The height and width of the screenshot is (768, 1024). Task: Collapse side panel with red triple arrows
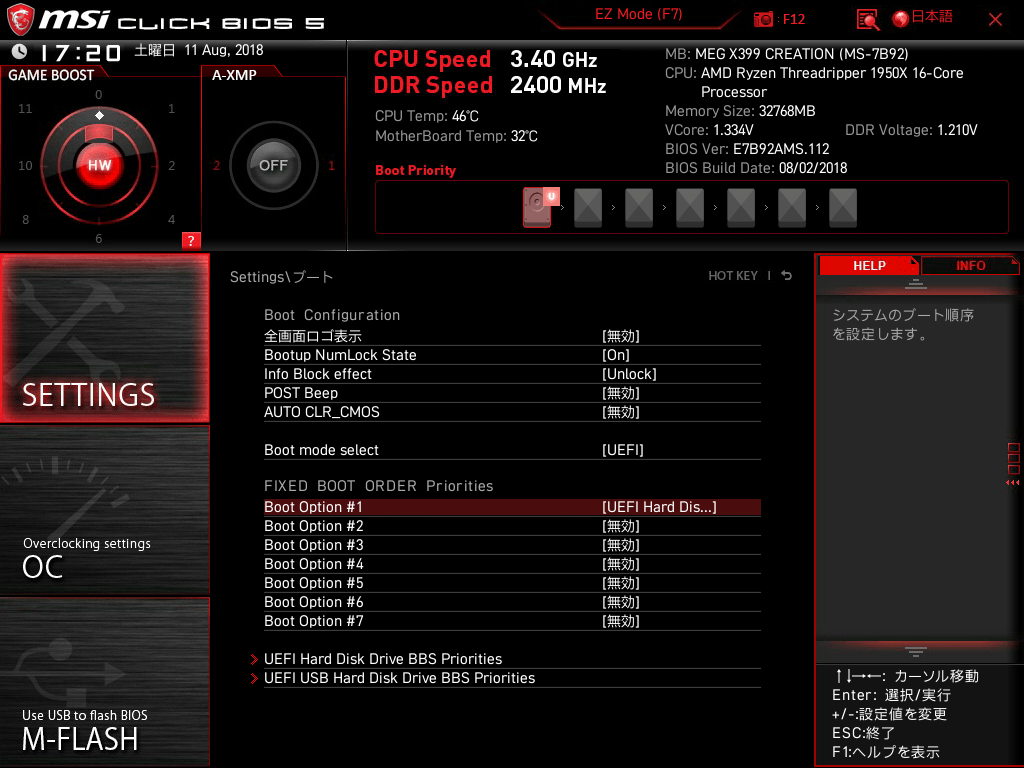tap(1013, 483)
